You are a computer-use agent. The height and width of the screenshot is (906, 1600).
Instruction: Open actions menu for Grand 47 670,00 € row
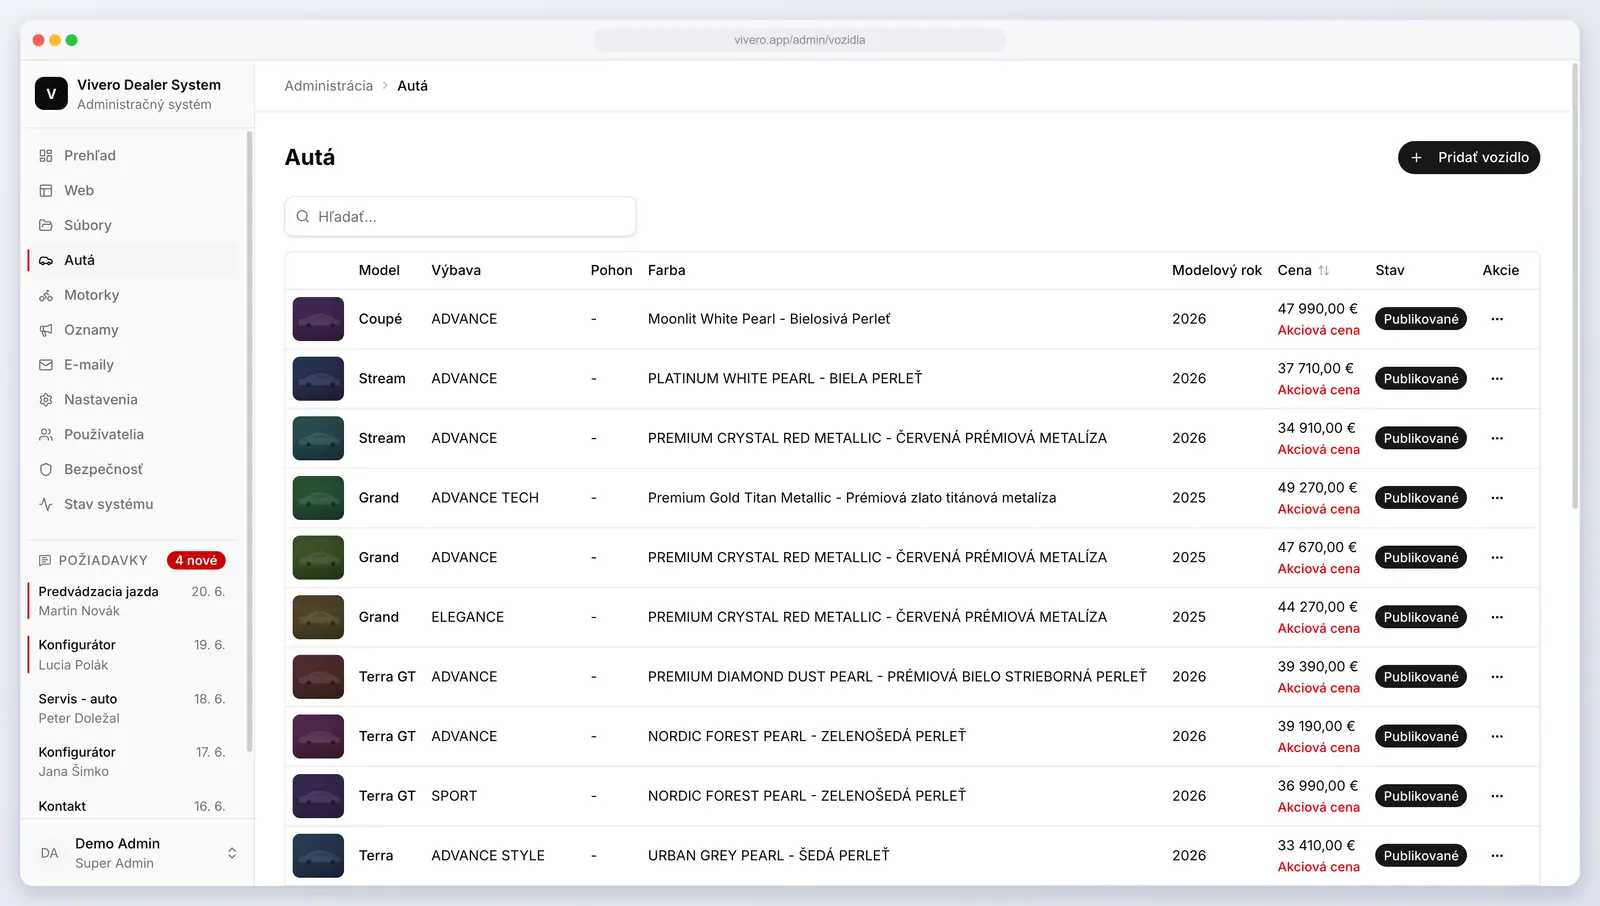[x=1497, y=558]
